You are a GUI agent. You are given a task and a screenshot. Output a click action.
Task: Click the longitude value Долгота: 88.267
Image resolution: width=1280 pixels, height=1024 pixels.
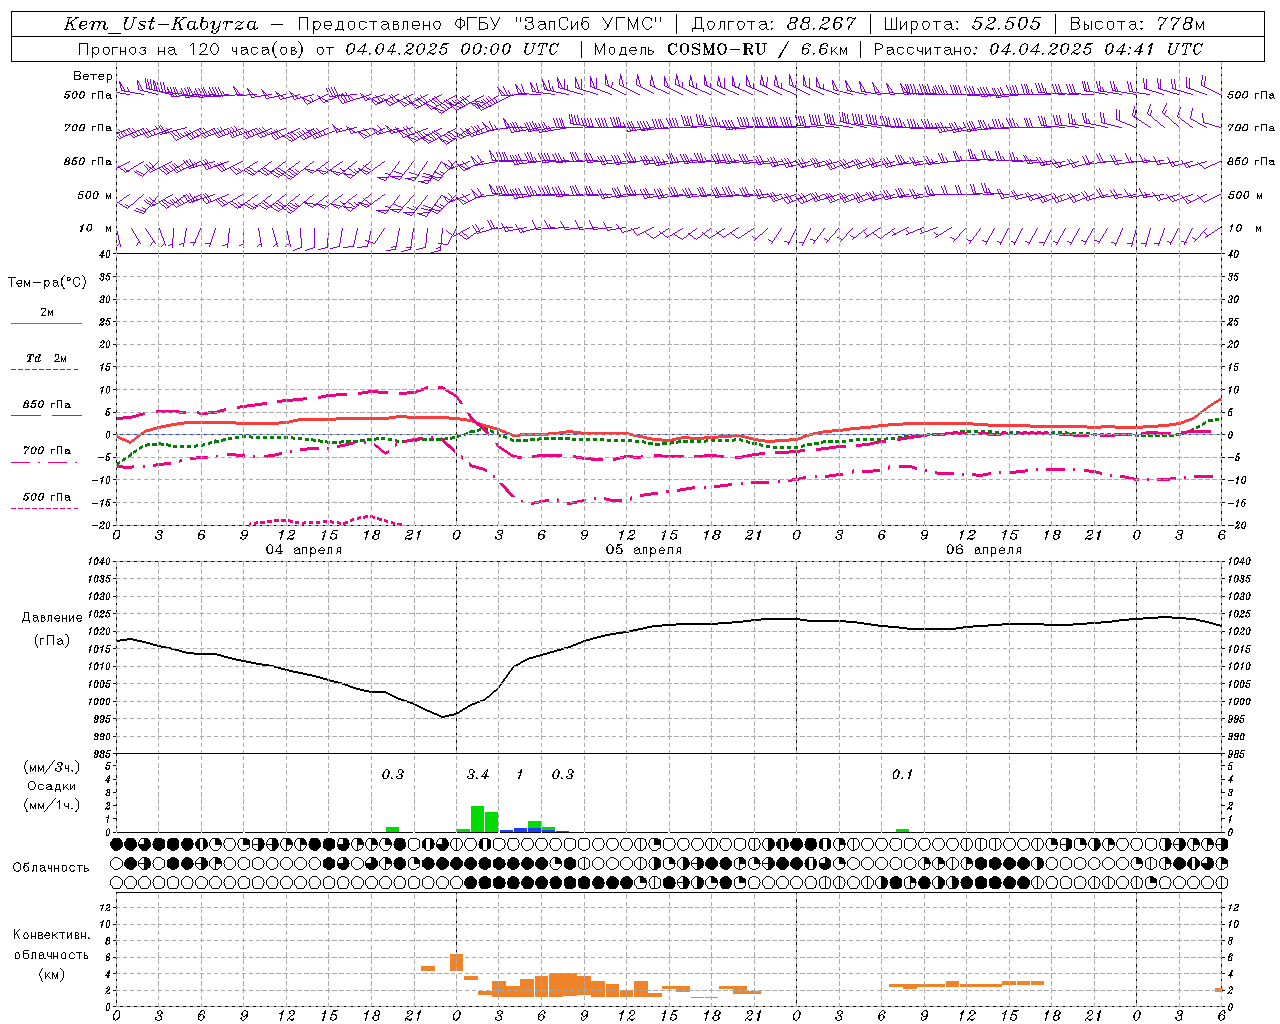(774, 24)
